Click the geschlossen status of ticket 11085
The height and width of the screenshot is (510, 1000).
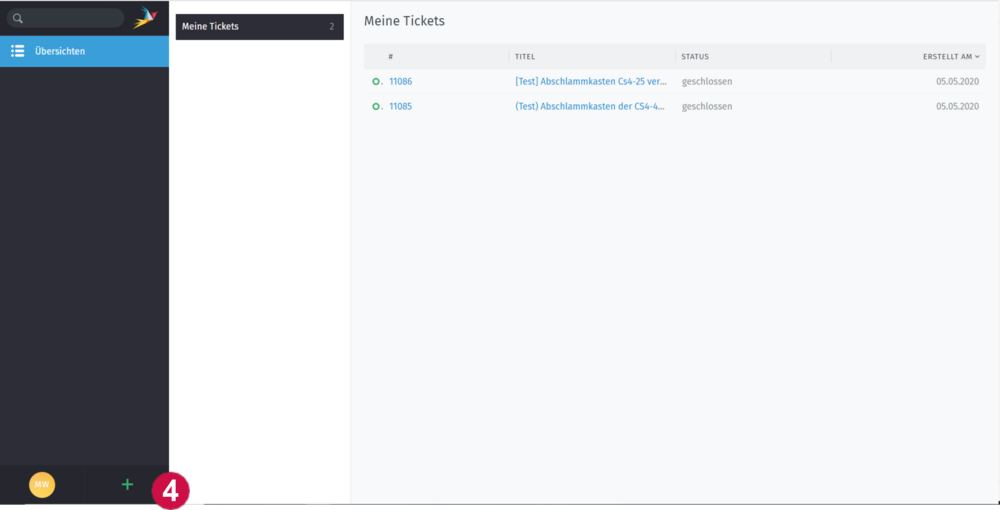[707, 106]
